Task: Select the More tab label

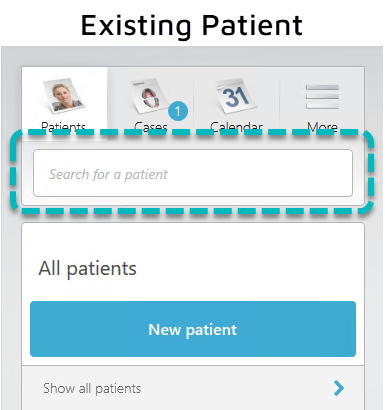Action: click(x=322, y=127)
